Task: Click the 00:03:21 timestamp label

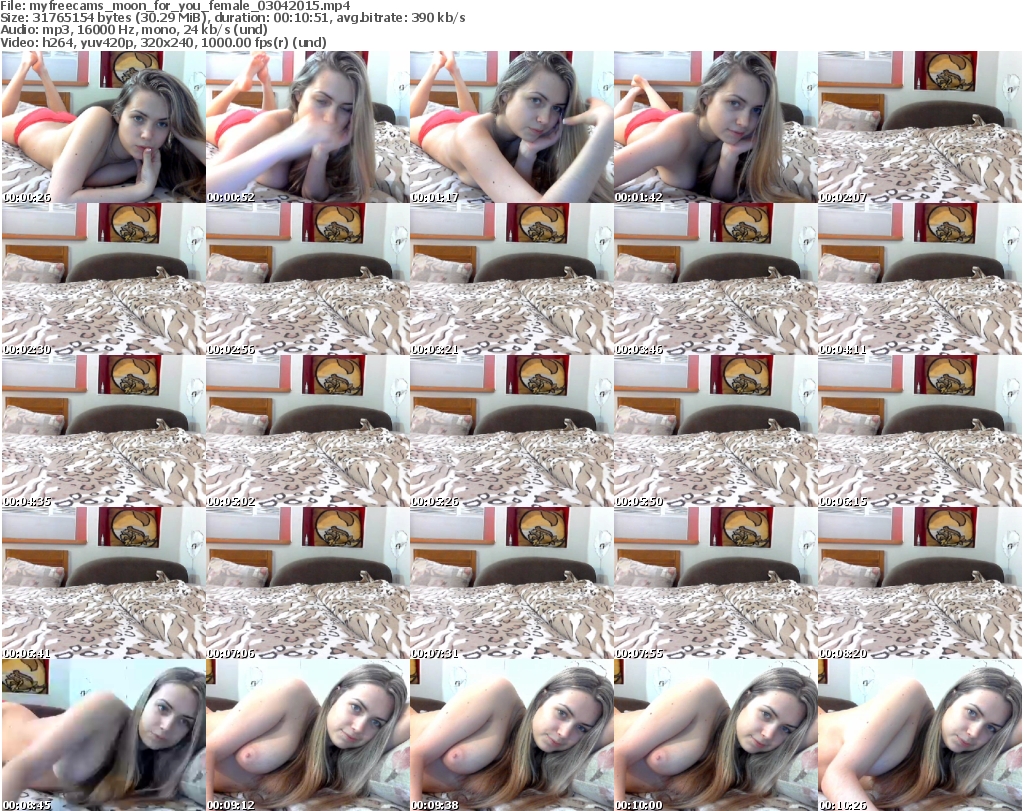Action: (435, 349)
